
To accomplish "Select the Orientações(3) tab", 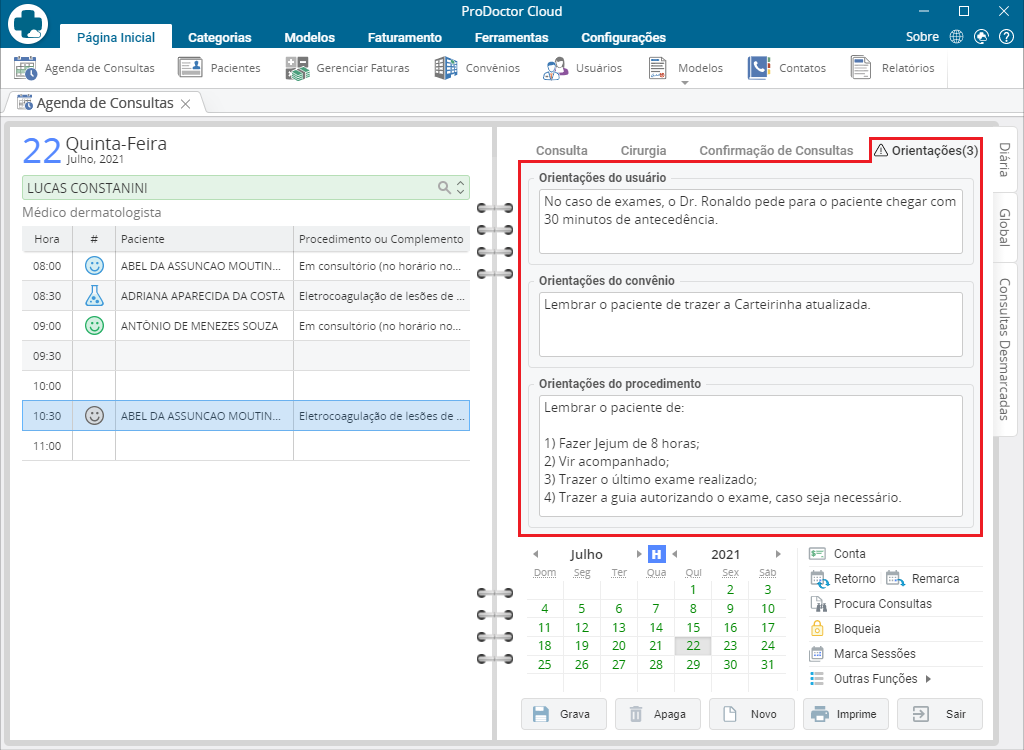I will [x=925, y=150].
